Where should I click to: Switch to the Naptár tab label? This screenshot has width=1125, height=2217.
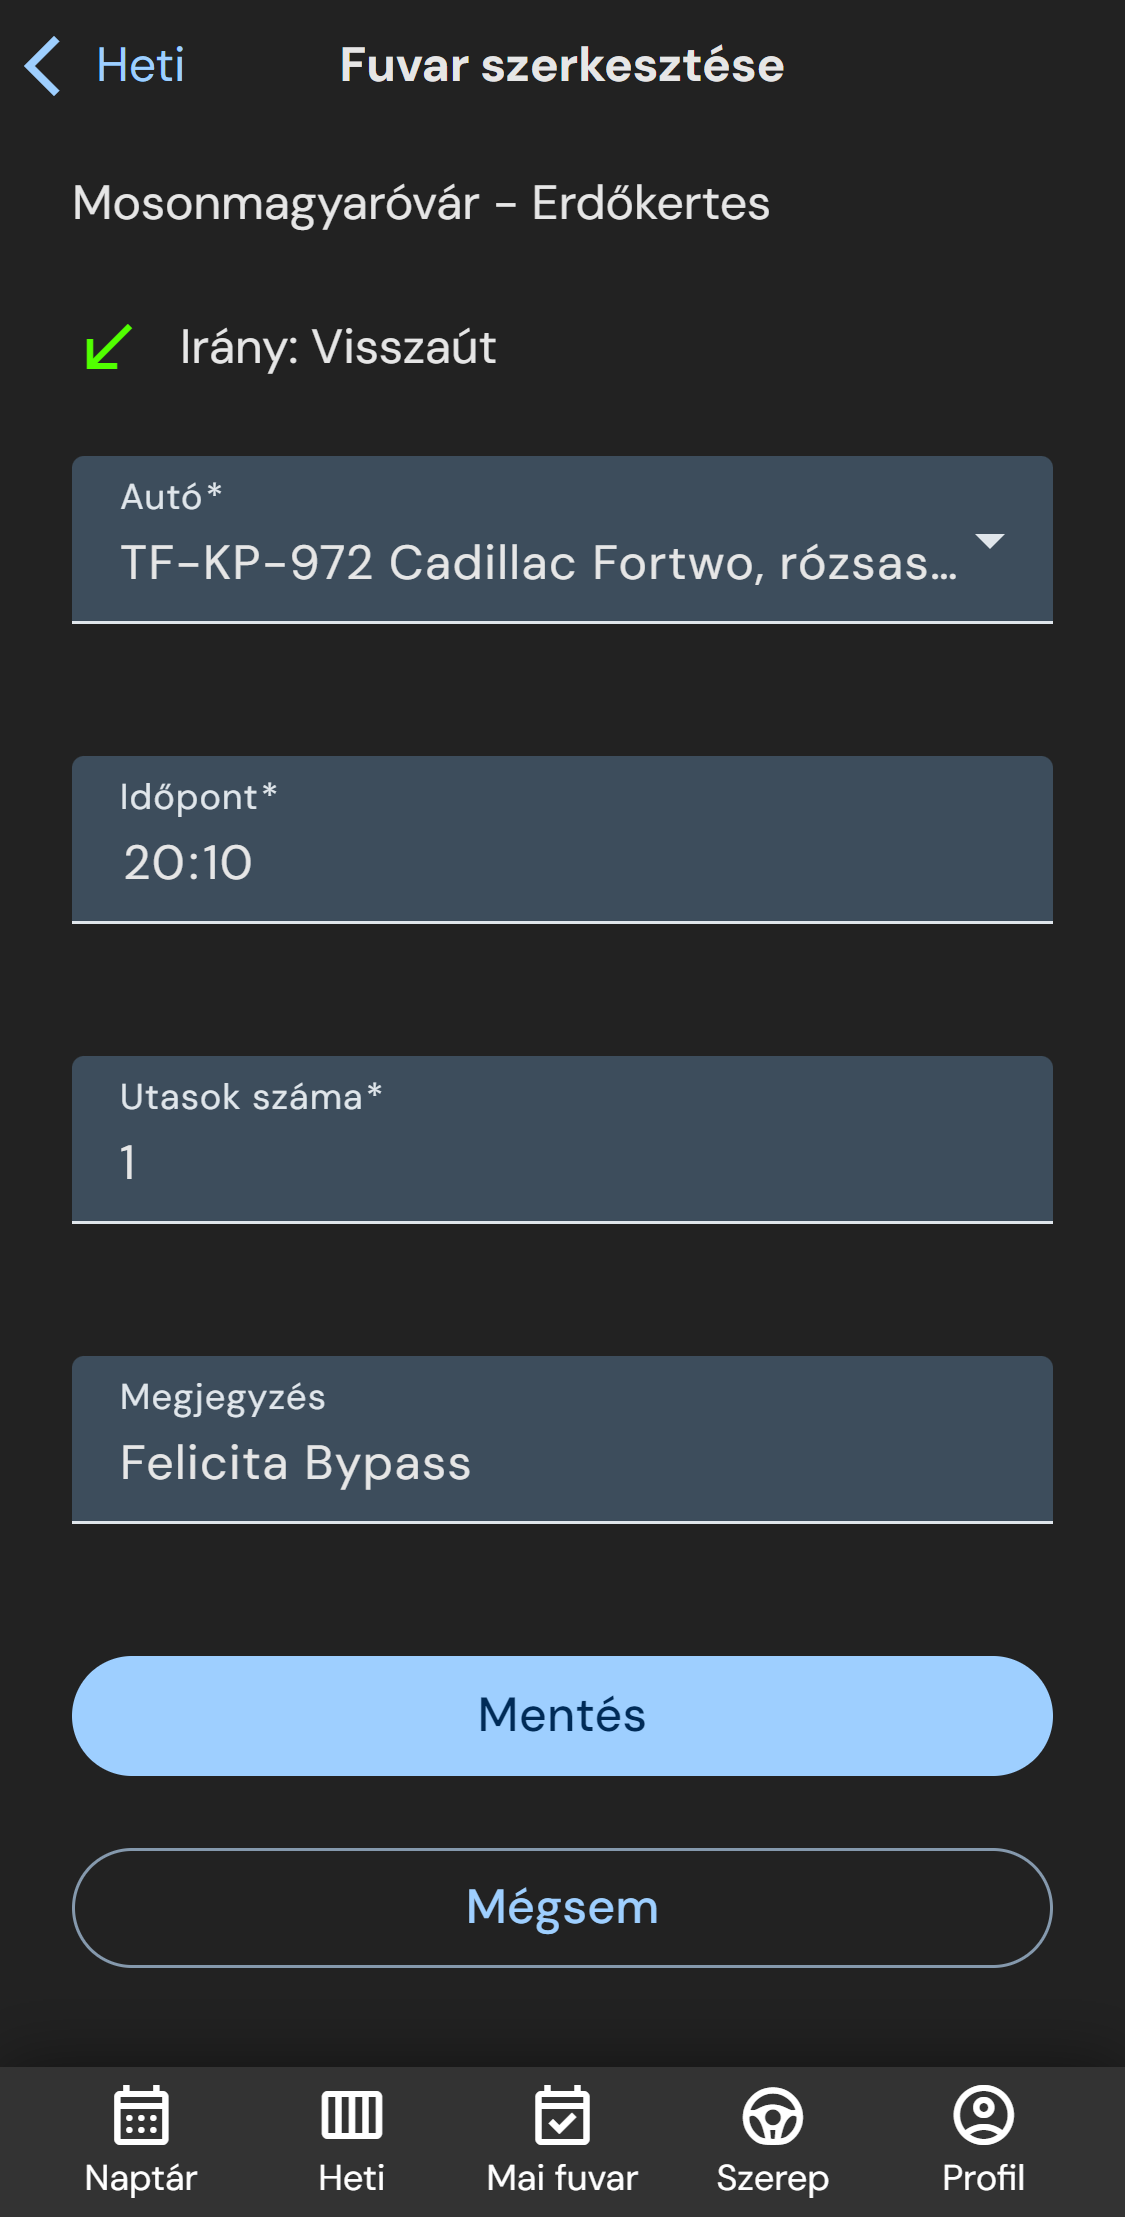[141, 2178]
